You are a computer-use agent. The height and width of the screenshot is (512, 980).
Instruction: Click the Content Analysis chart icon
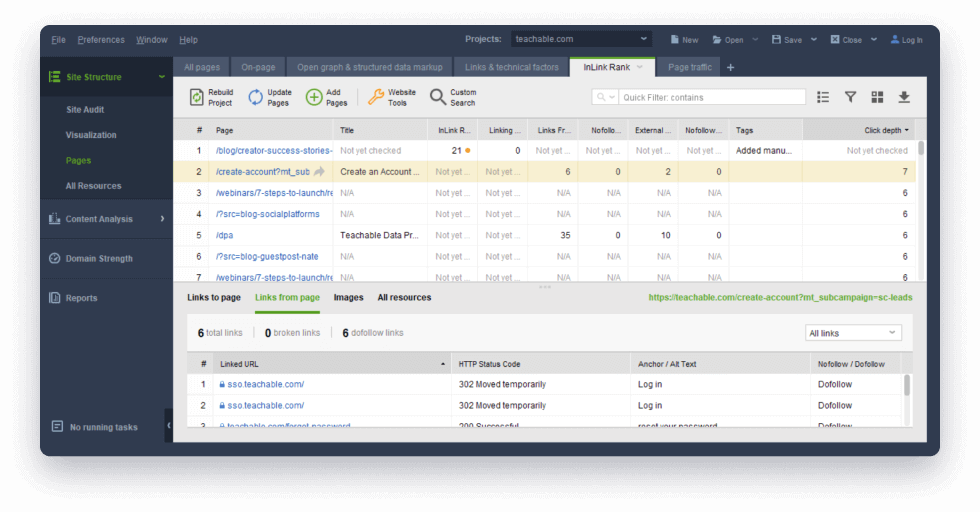[x=54, y=218]
